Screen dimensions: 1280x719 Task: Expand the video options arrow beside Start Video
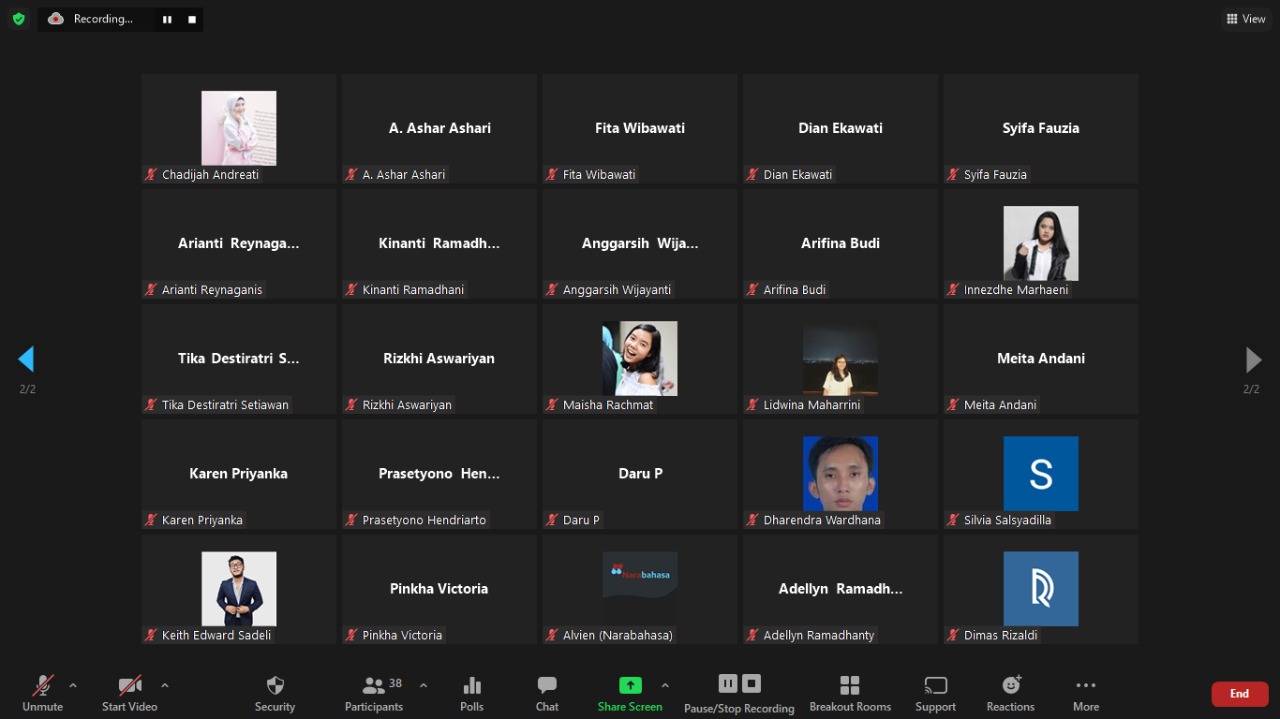tap(164, 686)
